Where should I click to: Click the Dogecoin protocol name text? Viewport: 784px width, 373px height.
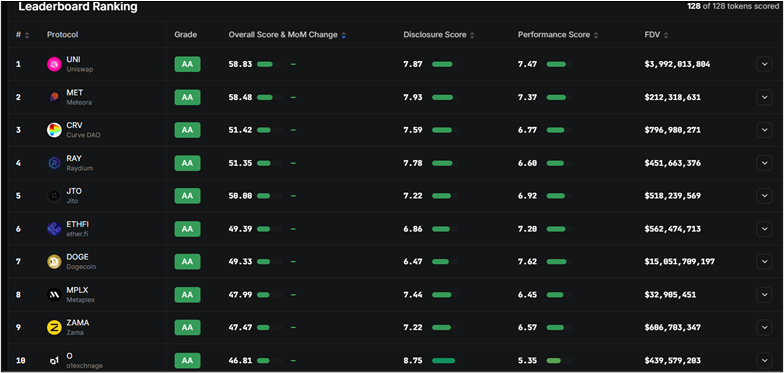click(81, 267)
